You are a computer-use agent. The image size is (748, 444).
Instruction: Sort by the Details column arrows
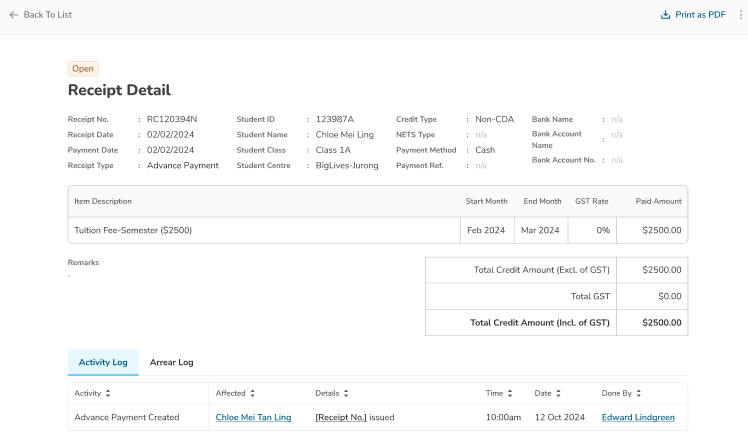click(x=346, y=393)
